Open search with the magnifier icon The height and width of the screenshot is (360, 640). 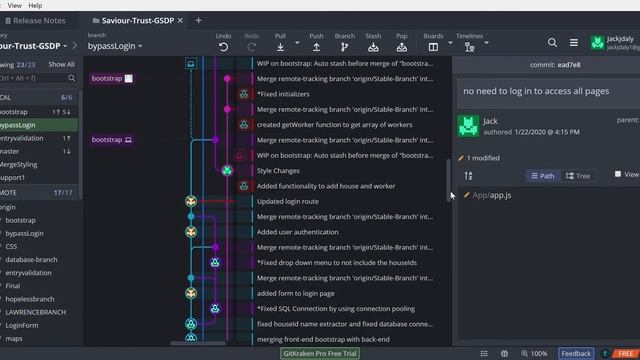coord(552,42)
